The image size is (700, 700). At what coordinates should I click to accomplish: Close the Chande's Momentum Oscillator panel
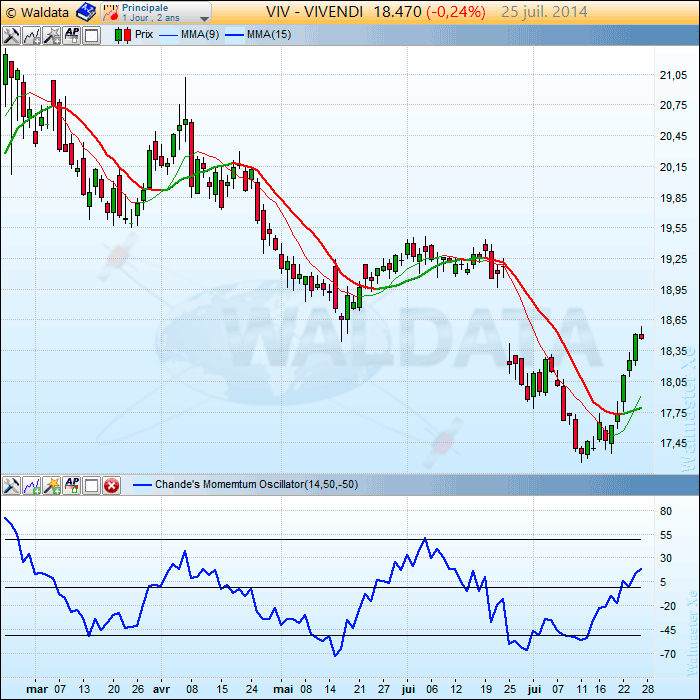[x=112, y=485]
